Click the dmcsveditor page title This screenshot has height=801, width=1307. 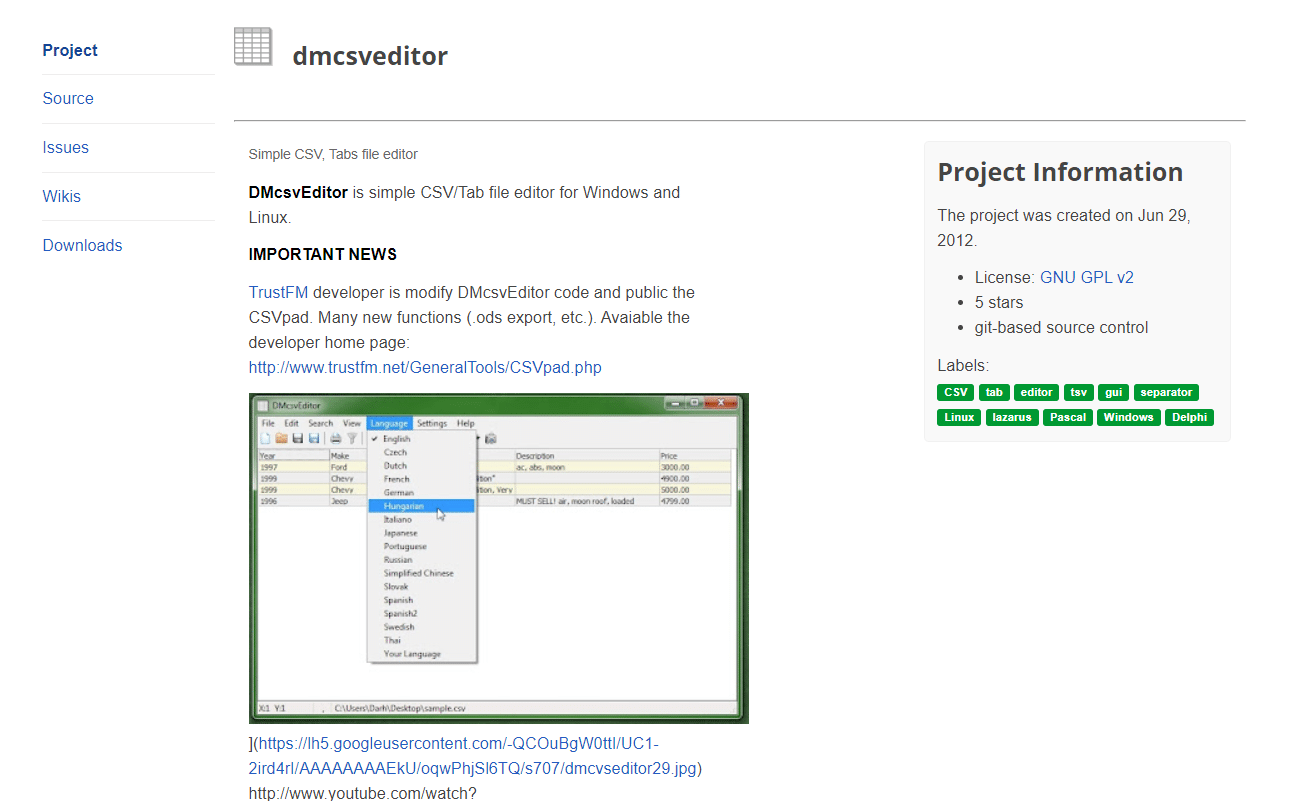click(x=370, y=56)
